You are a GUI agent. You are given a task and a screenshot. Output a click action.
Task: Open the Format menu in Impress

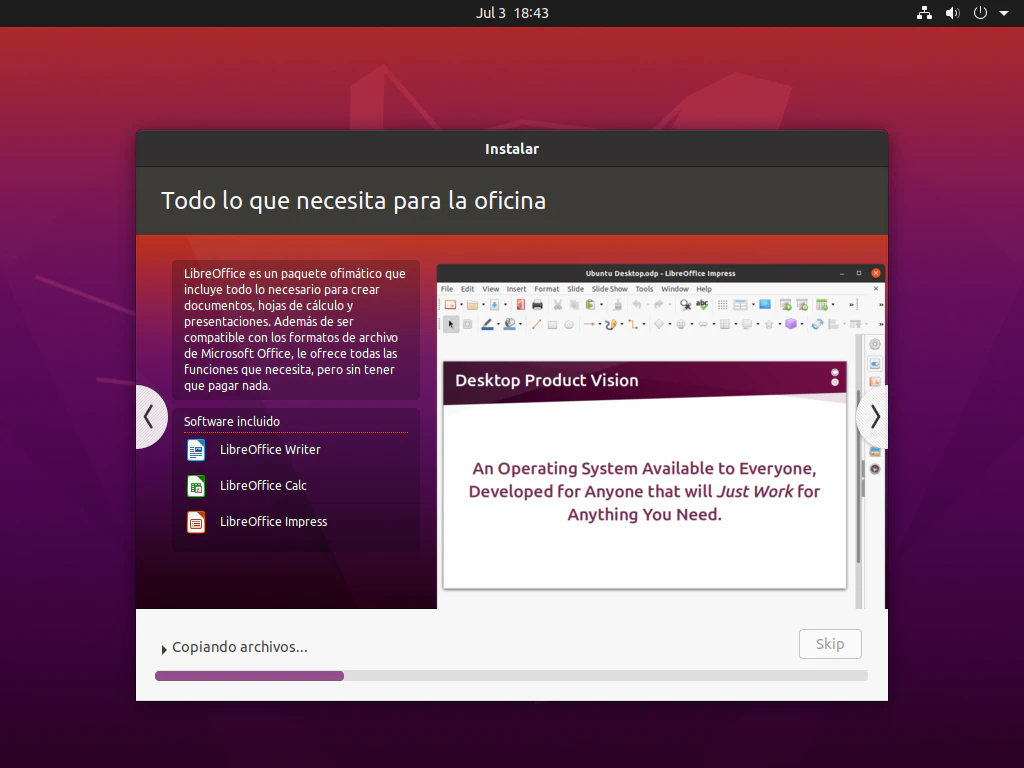(547, 289)
